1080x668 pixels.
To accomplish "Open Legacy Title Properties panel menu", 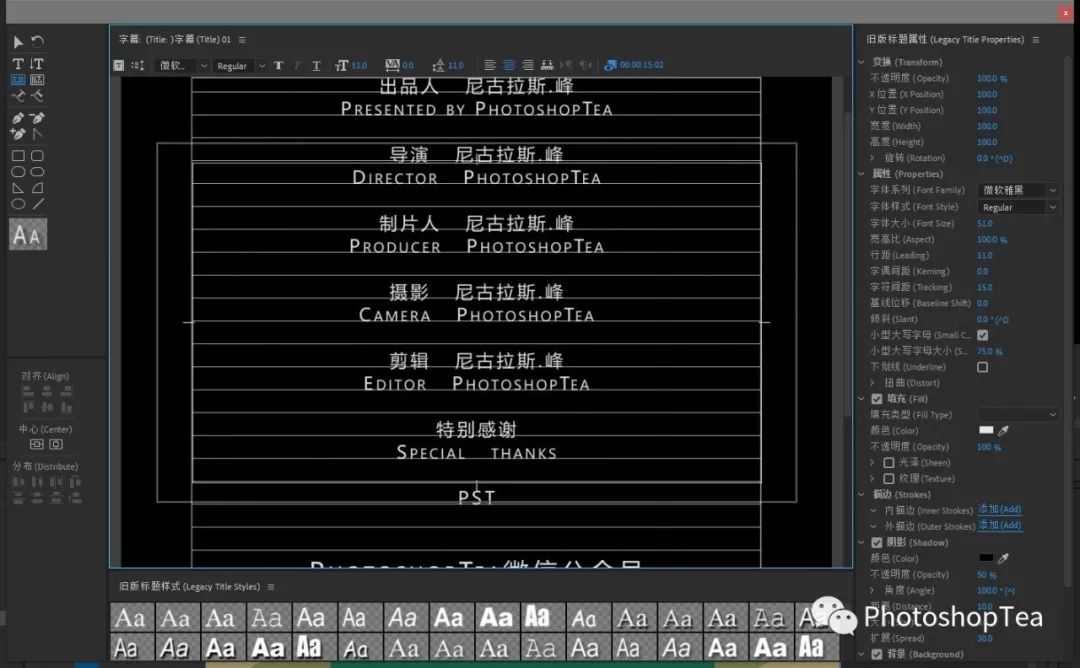I will tap(1035, 40).
